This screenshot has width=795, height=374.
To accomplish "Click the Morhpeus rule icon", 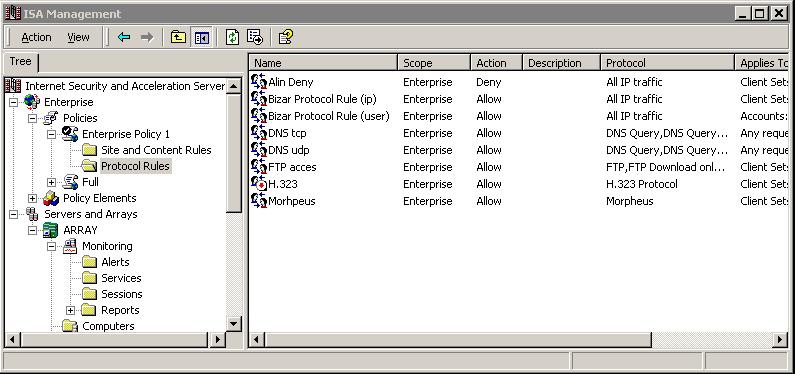I will coord(259,201).
